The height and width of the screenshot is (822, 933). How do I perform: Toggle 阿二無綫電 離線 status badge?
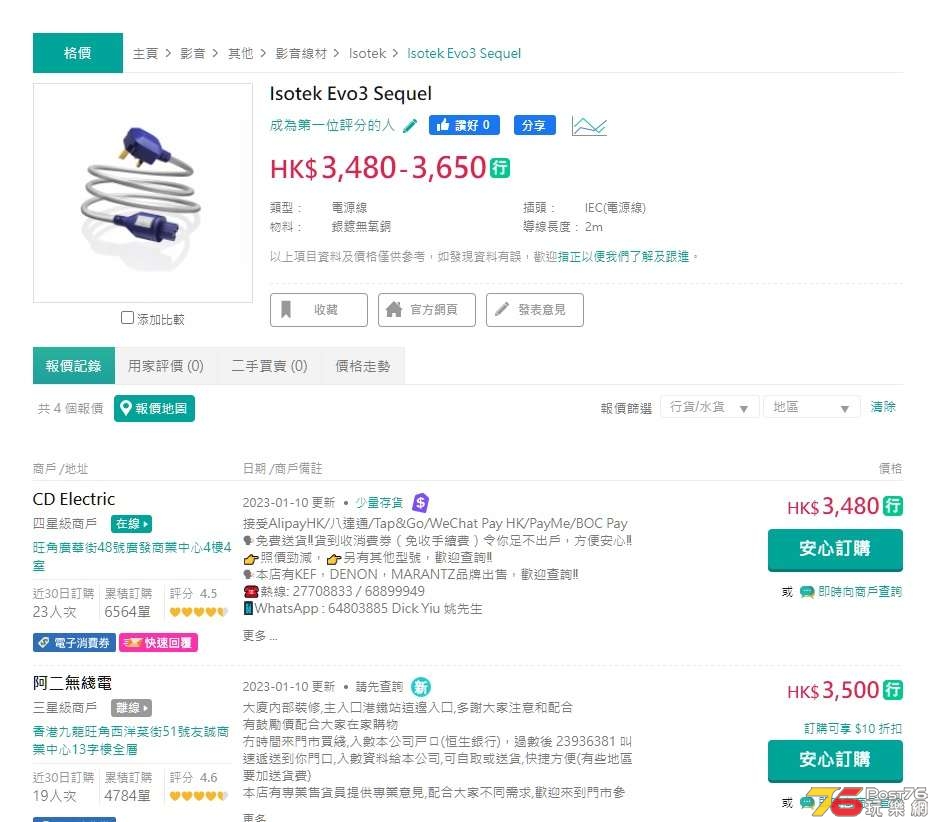132,708
